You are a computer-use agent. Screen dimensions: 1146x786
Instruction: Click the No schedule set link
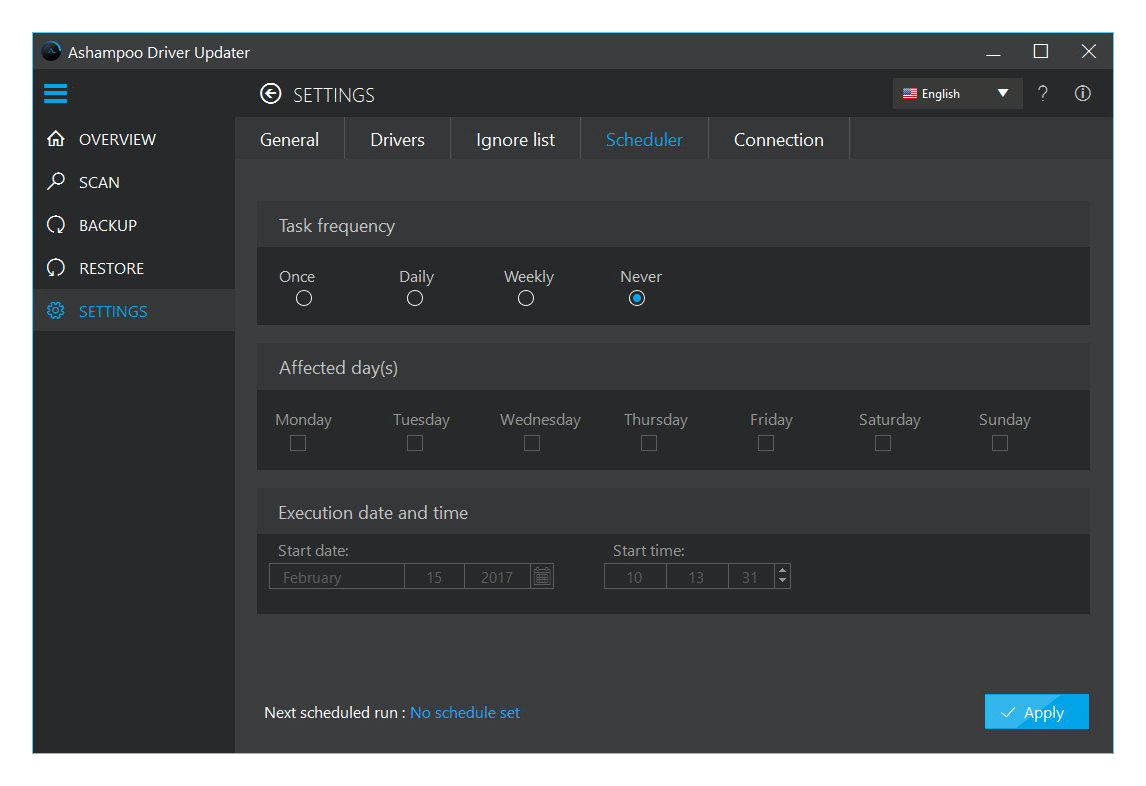click(465, 712)
